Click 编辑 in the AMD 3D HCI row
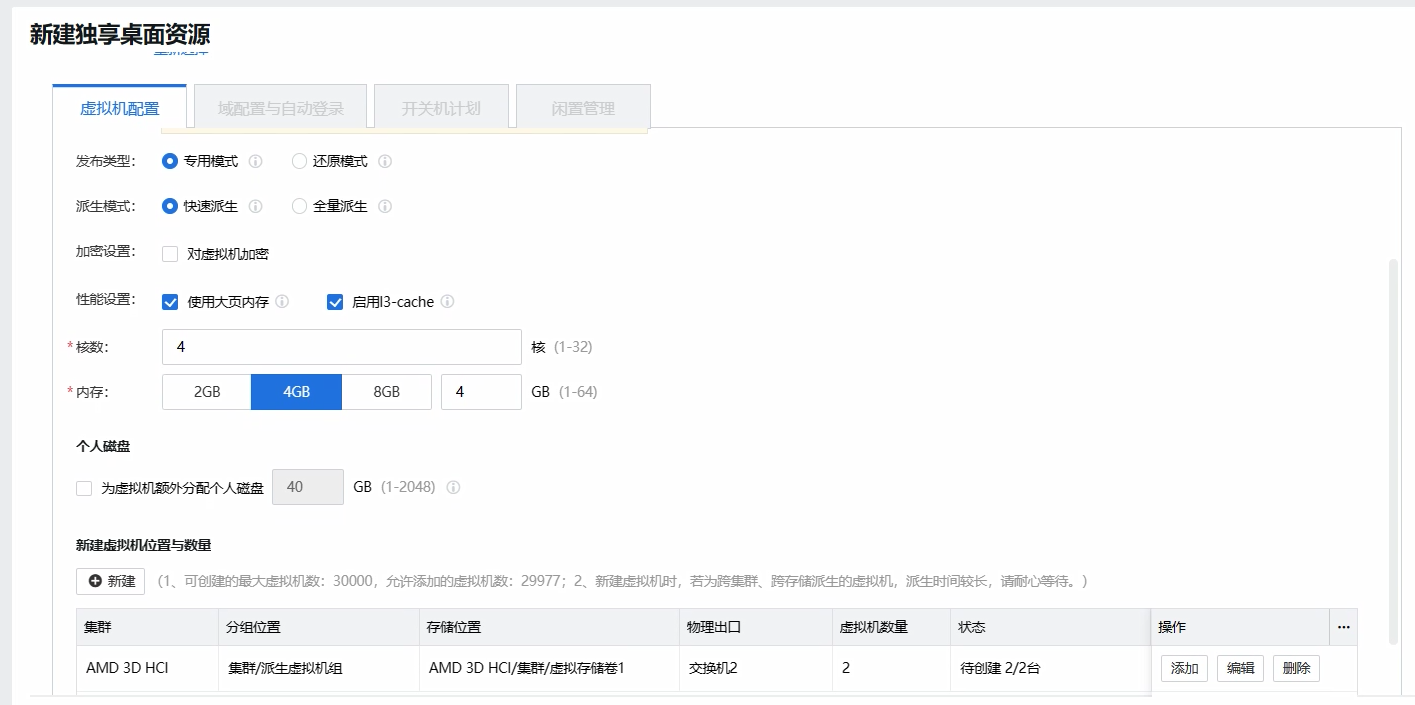Viewport: 1415px width, 705px height. (x=1240, y=668)
